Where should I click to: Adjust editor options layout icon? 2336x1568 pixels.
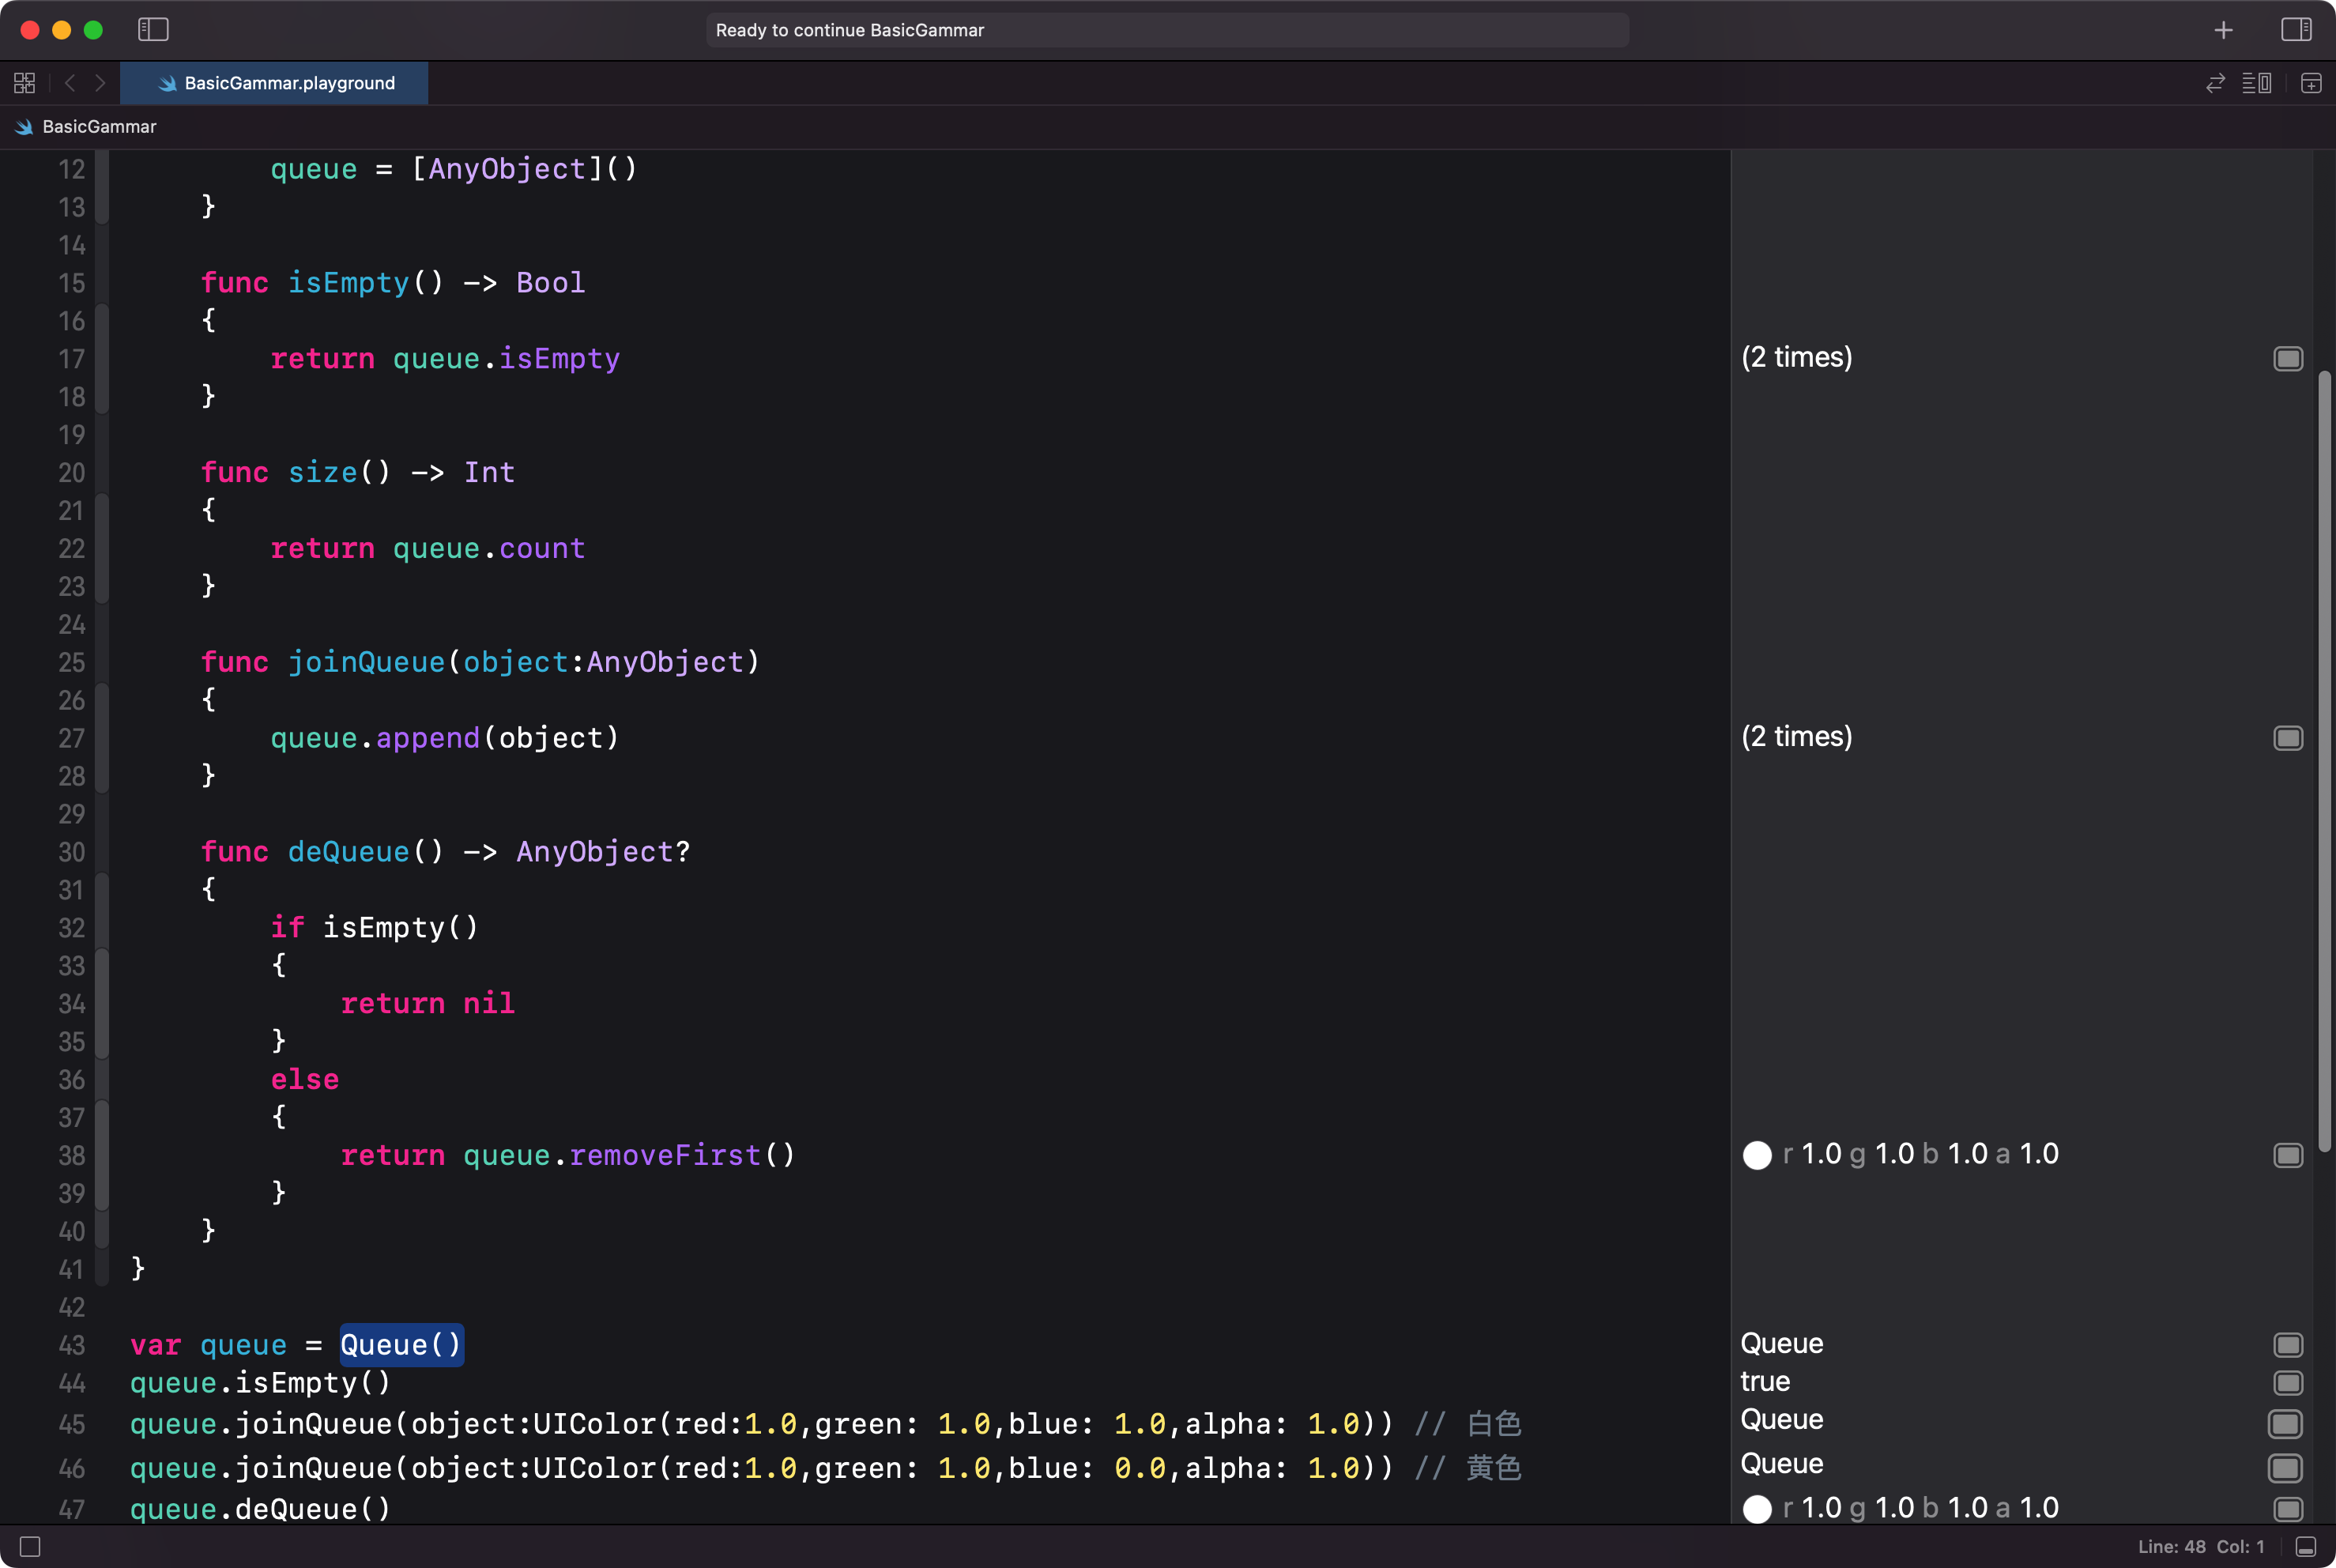2257,83
